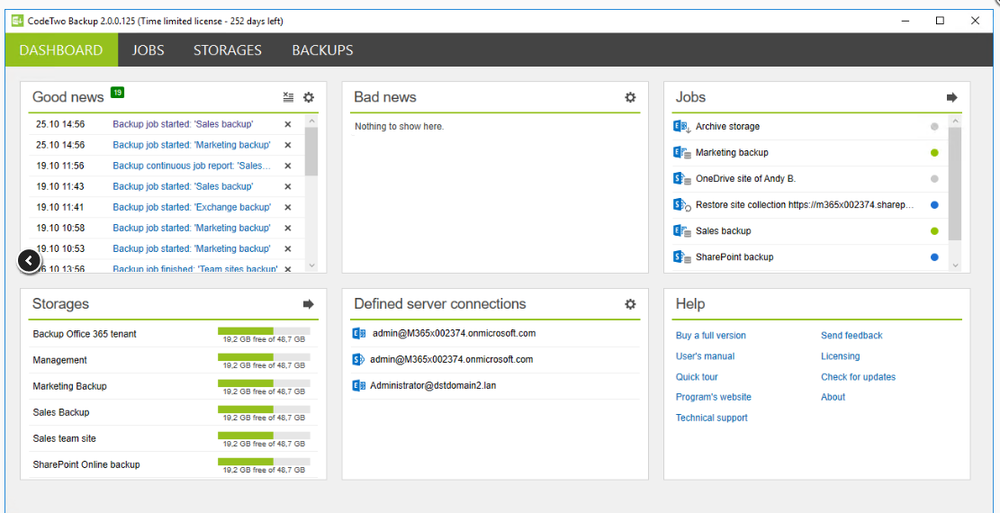The image size is (1000, 513).
Task: Open 'Backup job started: Exchange backup' entry
Action: click(x=192, y=207)
